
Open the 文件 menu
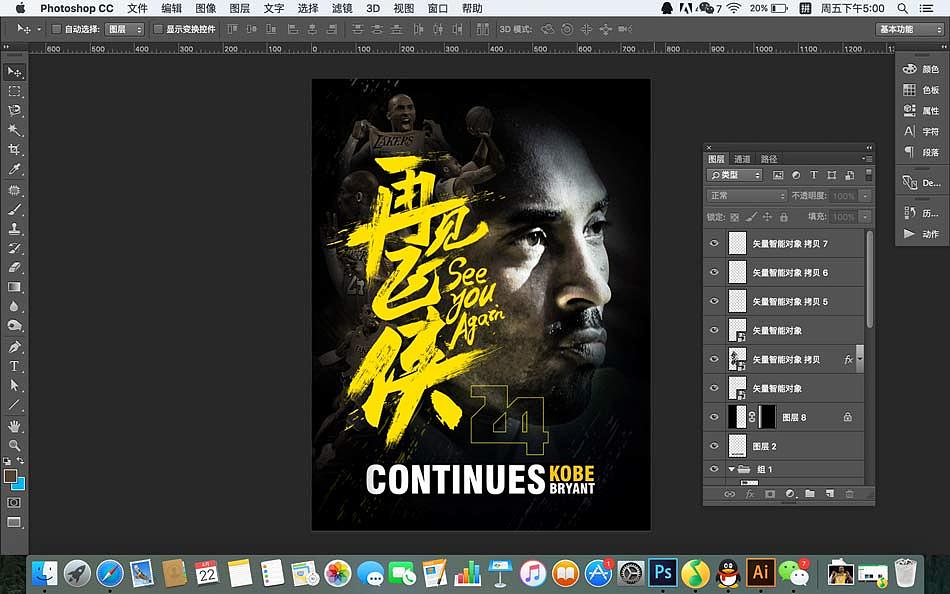[138, 8]
